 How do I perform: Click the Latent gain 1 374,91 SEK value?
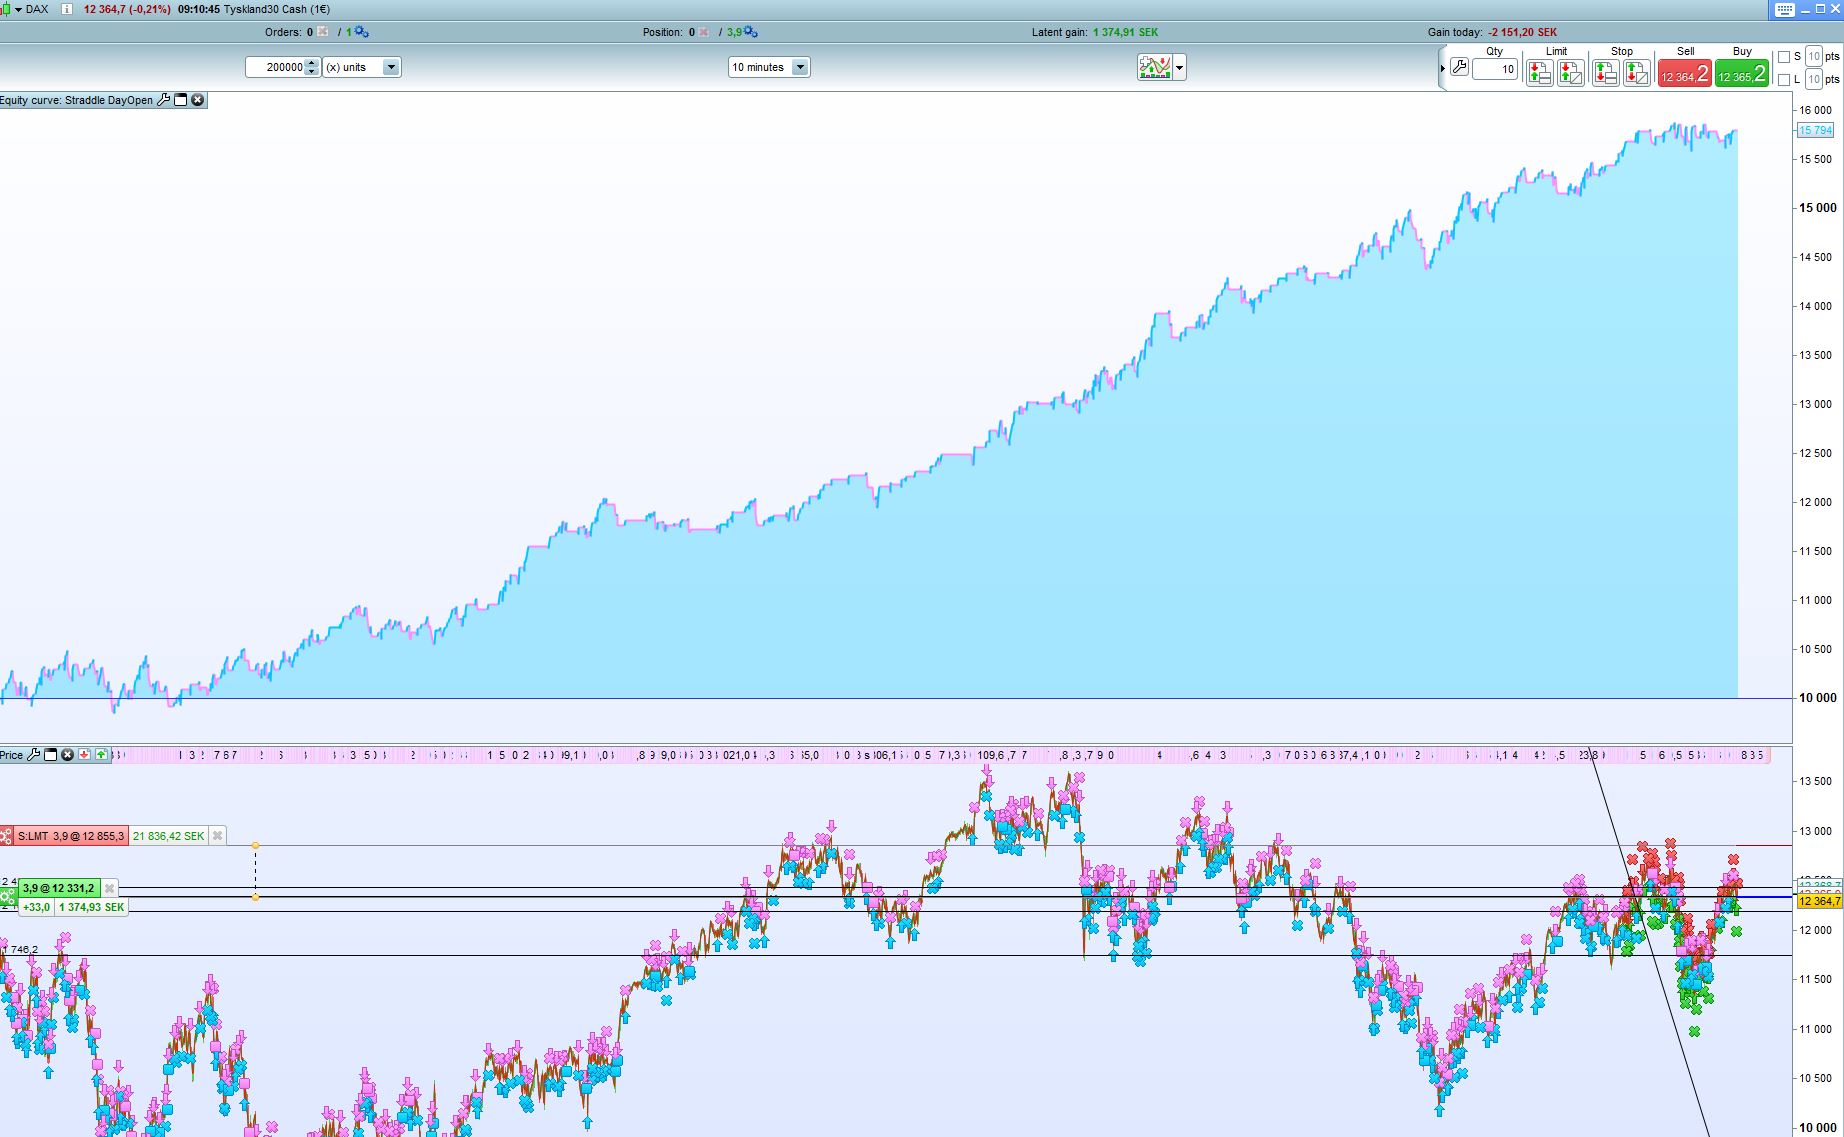(x=1126, y=32)
